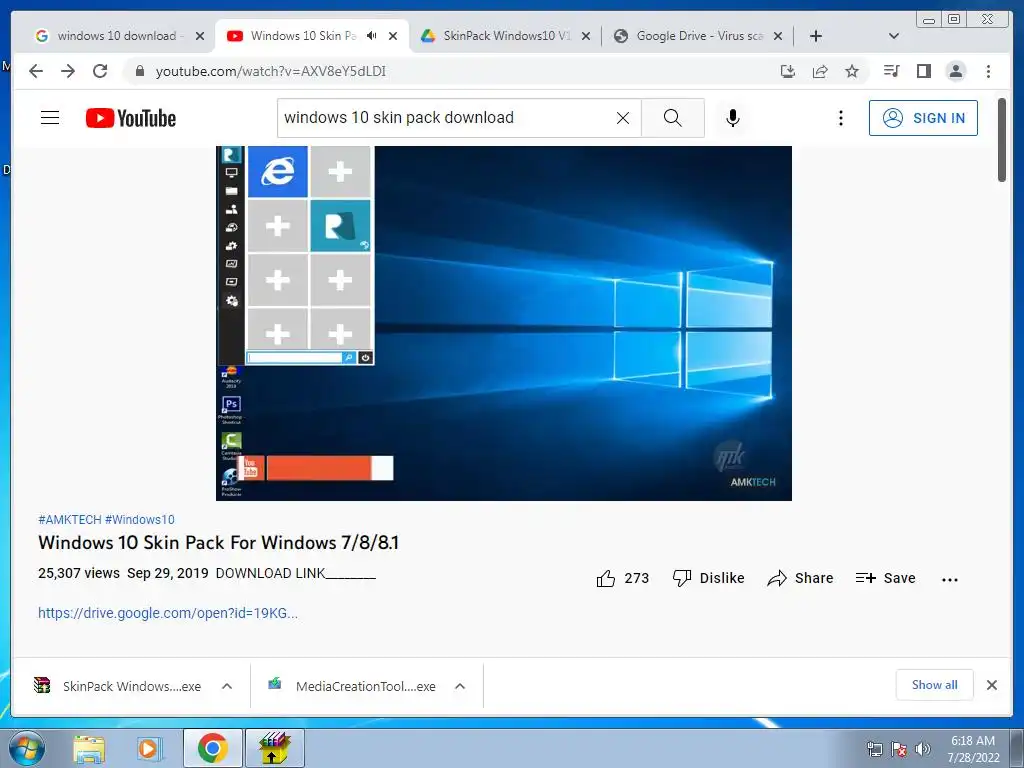This screenshot has height=768, width=1024.
Task: Launch Windows Media Player from taskbar
Action: pos(149,748)
